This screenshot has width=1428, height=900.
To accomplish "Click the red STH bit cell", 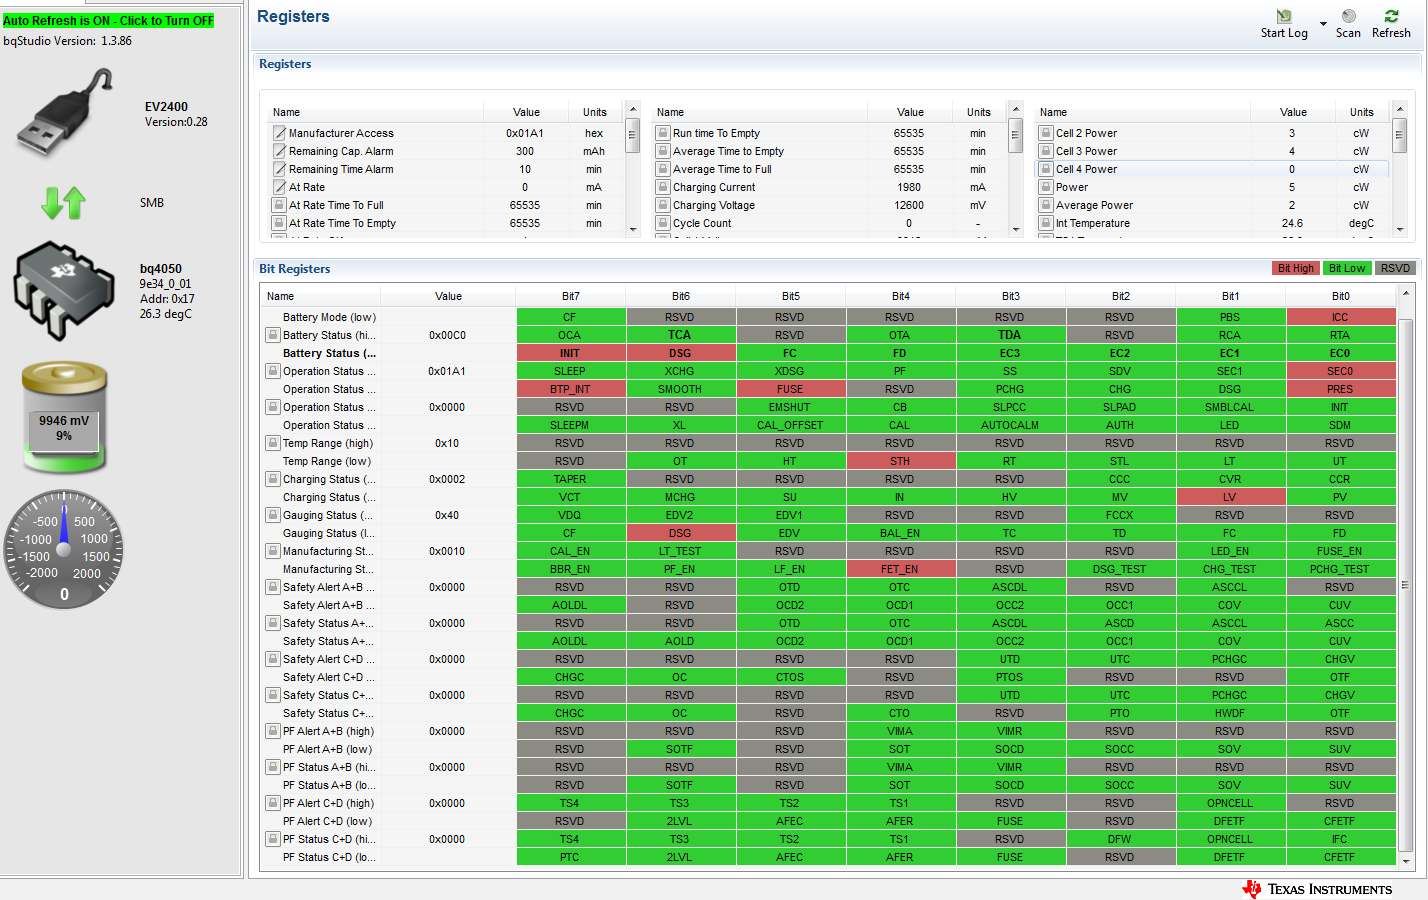I will (x=900, y=461).
